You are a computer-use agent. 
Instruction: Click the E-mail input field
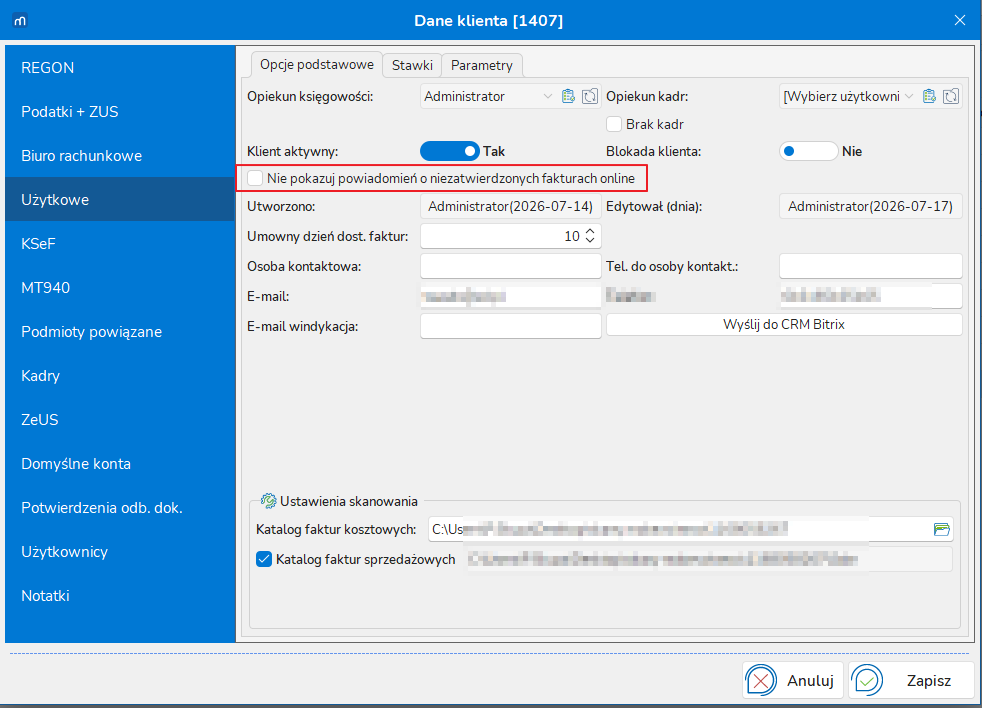pos(510,296)
